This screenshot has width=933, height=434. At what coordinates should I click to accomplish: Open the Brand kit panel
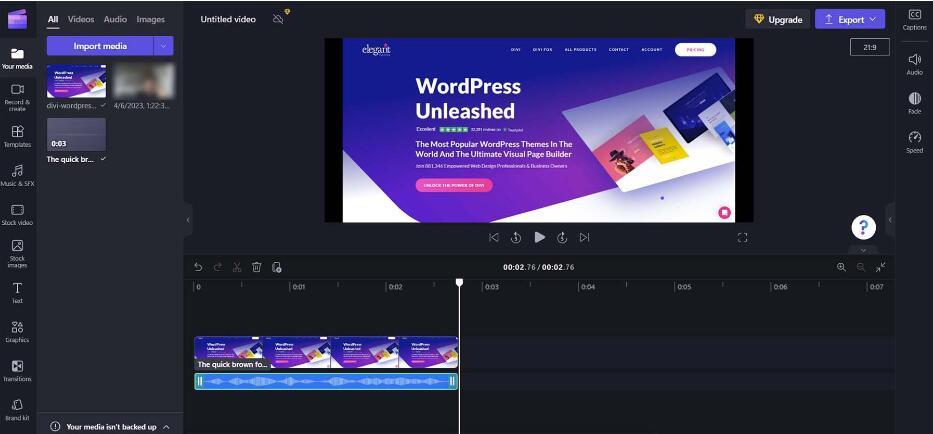tap(17, 410)
